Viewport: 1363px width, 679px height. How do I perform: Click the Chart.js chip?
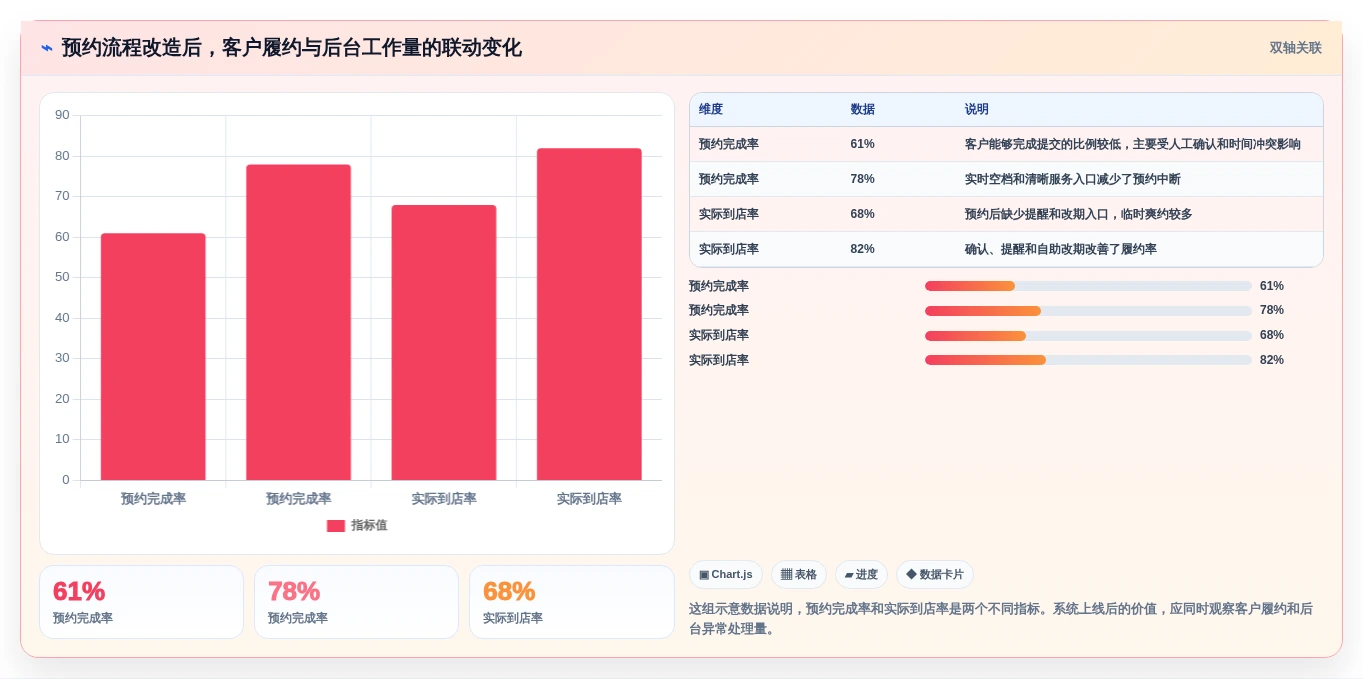tap(726, 575)
